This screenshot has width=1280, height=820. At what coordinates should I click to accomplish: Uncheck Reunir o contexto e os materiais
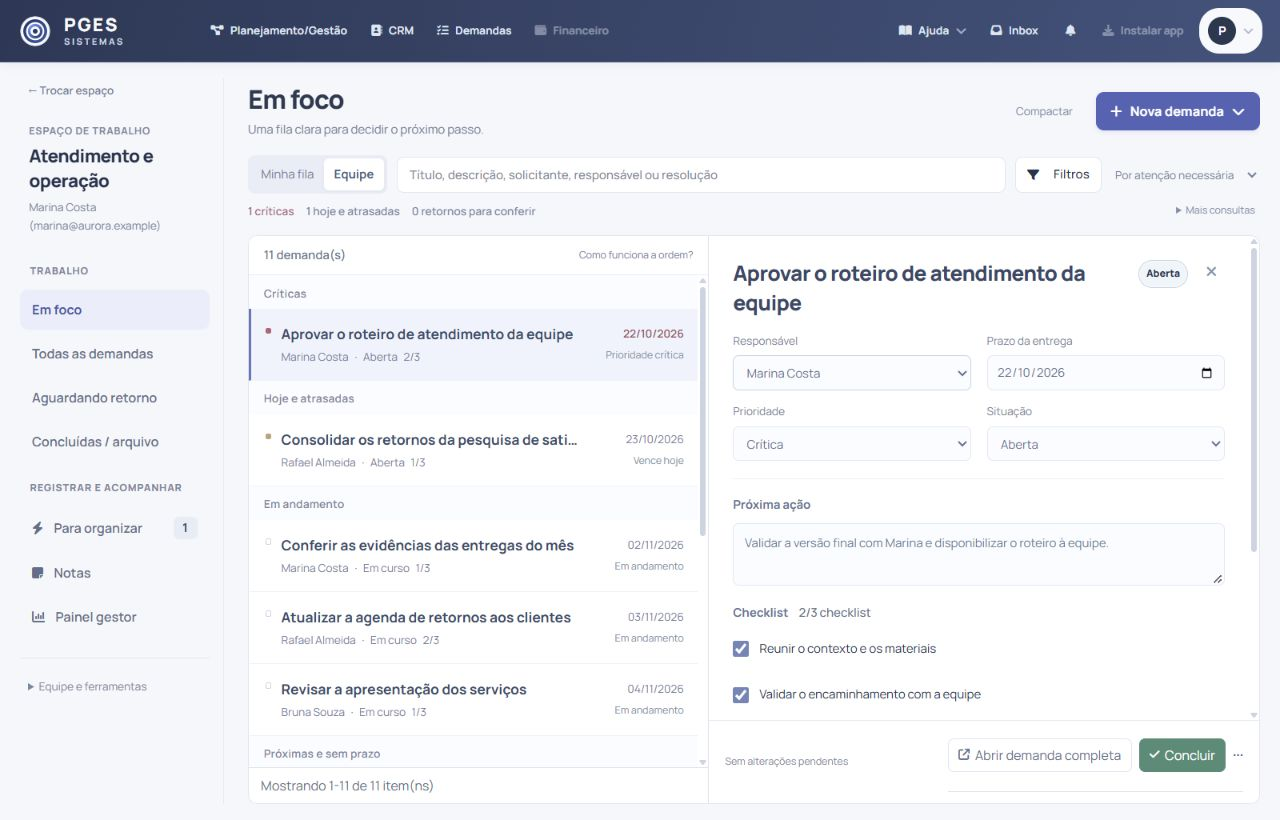coord(741,649)
